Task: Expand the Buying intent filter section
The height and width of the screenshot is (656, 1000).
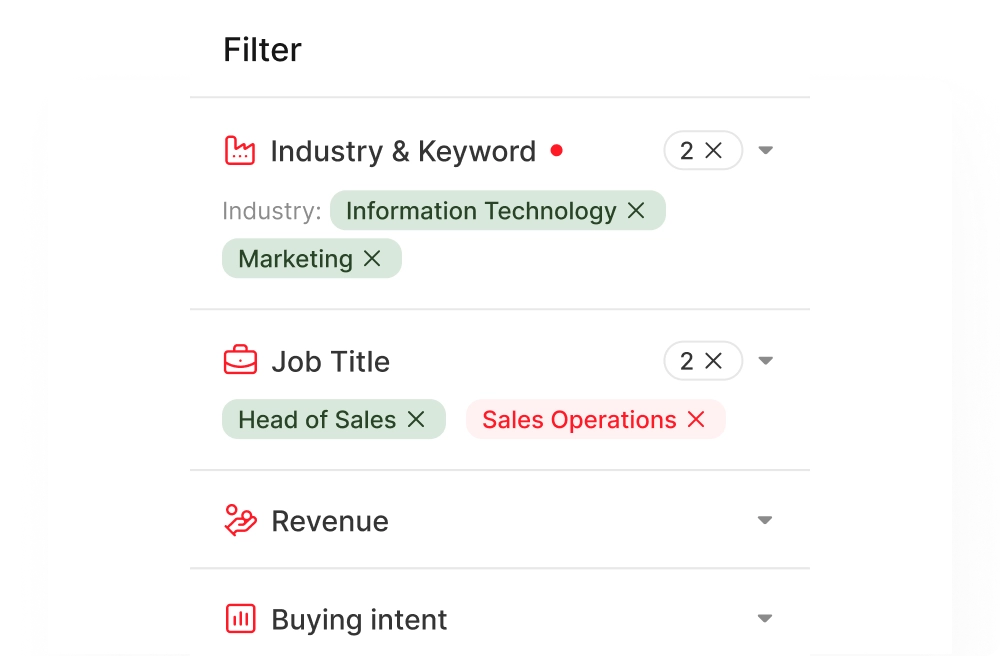Action: 764,618
